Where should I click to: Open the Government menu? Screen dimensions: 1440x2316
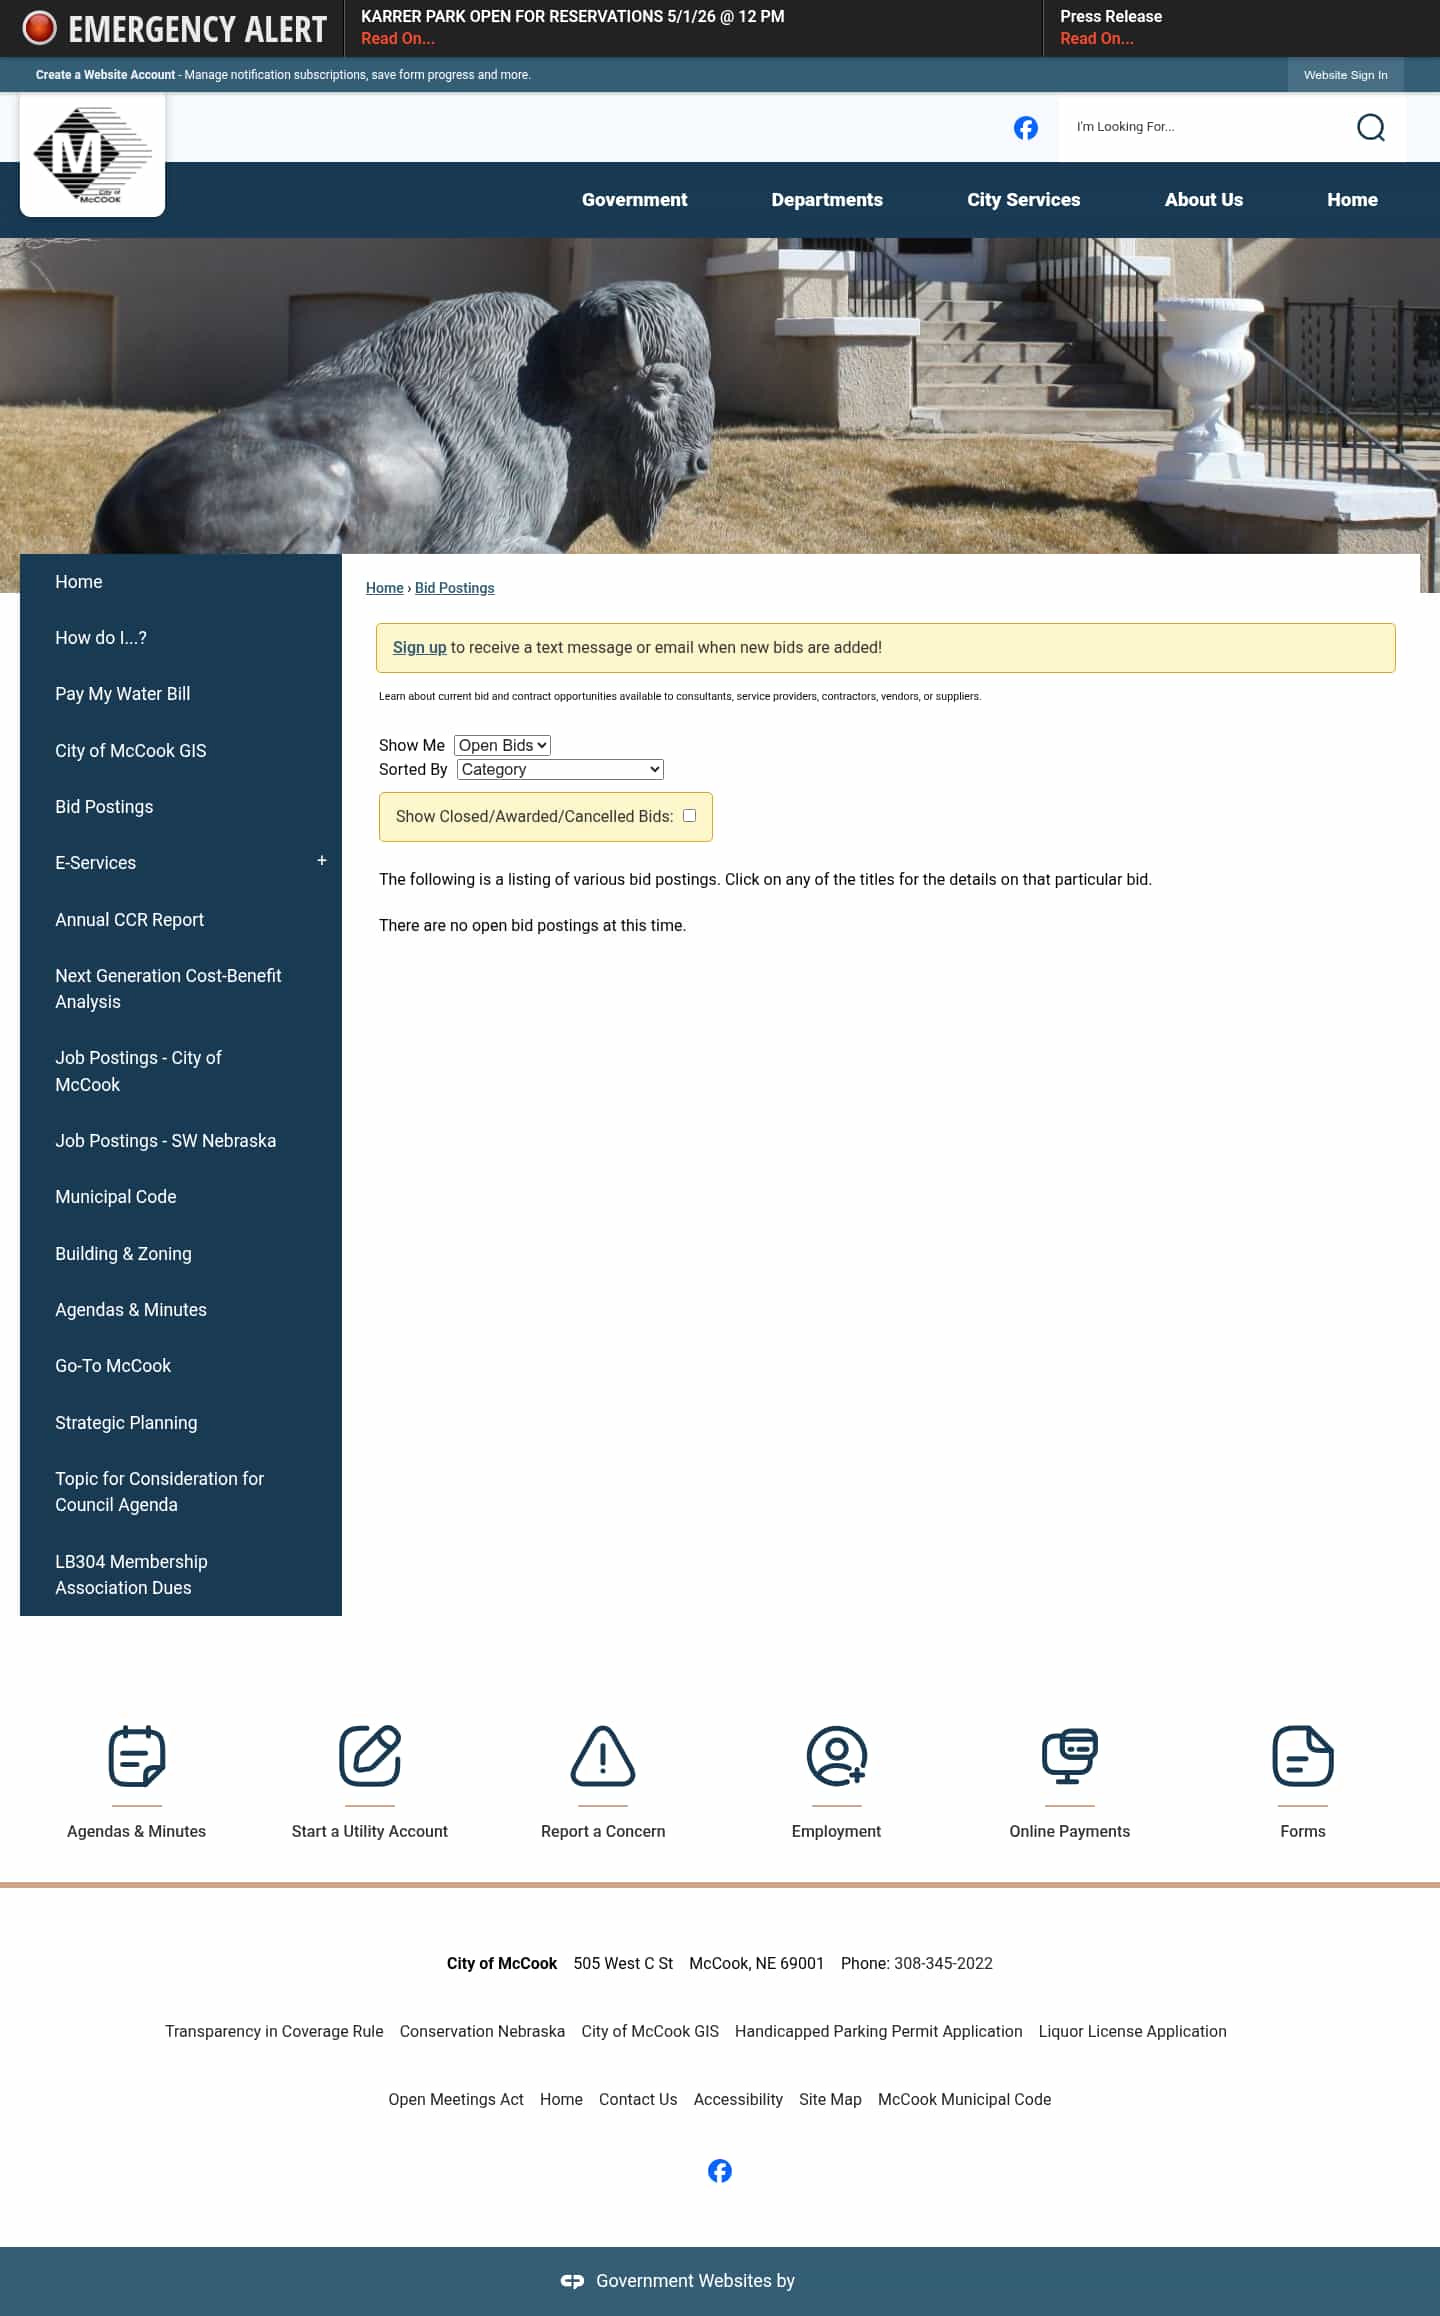[634, 199]
